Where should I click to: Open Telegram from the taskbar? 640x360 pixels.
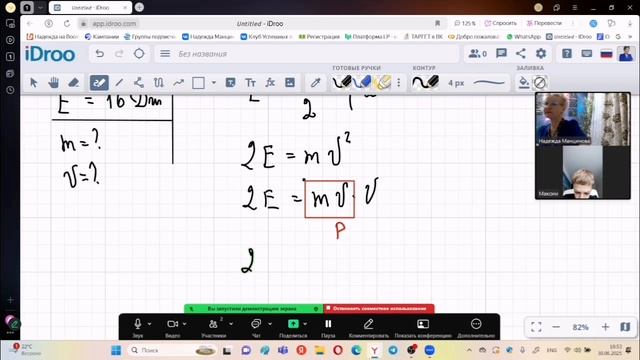(393, 350)
